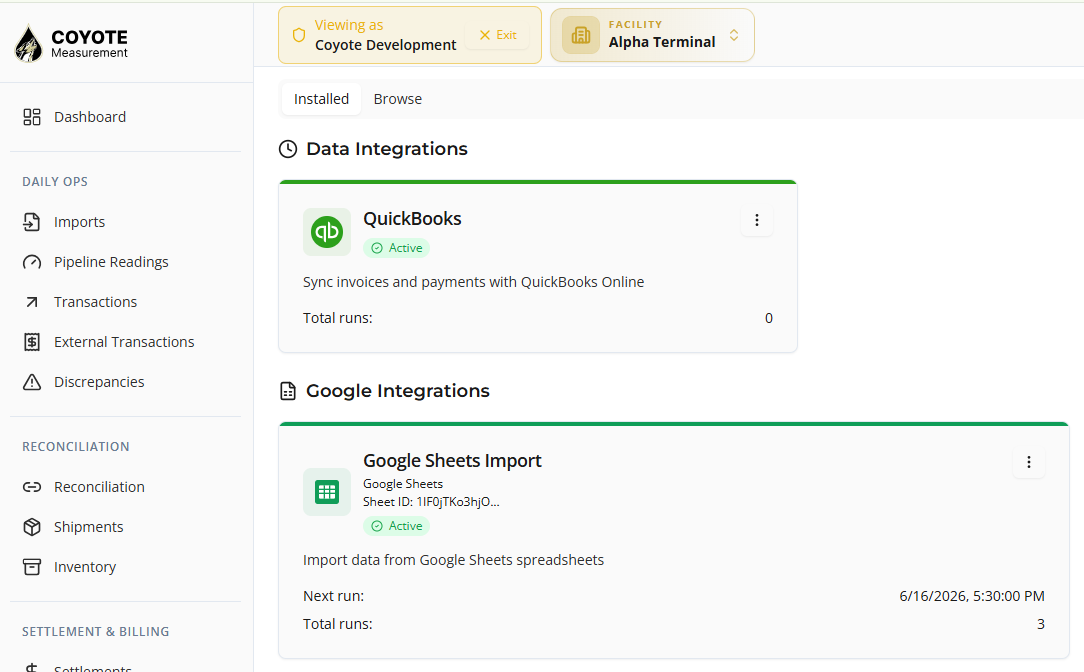Click the Inventory archive icon
Viewport: 1084px width, 672px height.
[x=32, y=567]
